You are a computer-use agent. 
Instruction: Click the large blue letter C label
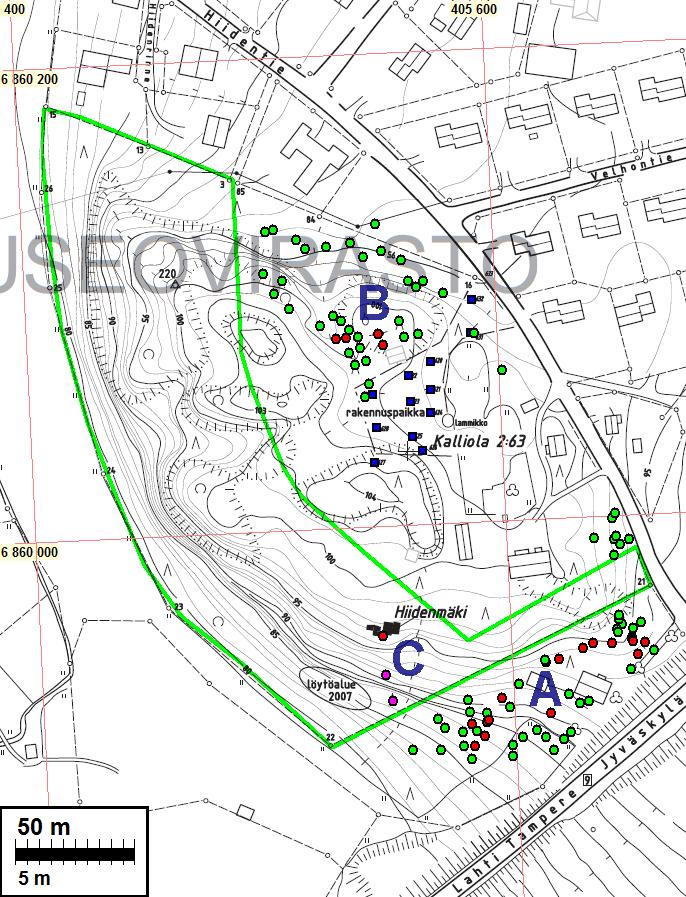tap(409, 659)
